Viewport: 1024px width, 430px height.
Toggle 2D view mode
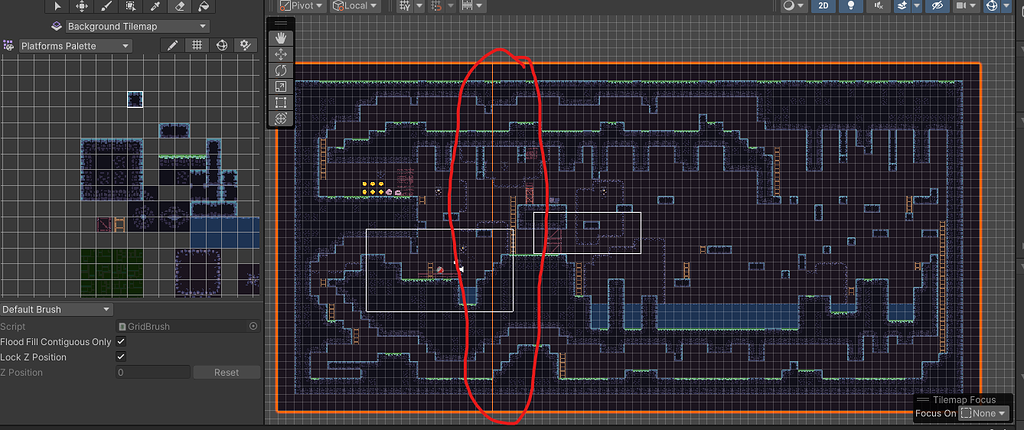(x=824, y=5)
